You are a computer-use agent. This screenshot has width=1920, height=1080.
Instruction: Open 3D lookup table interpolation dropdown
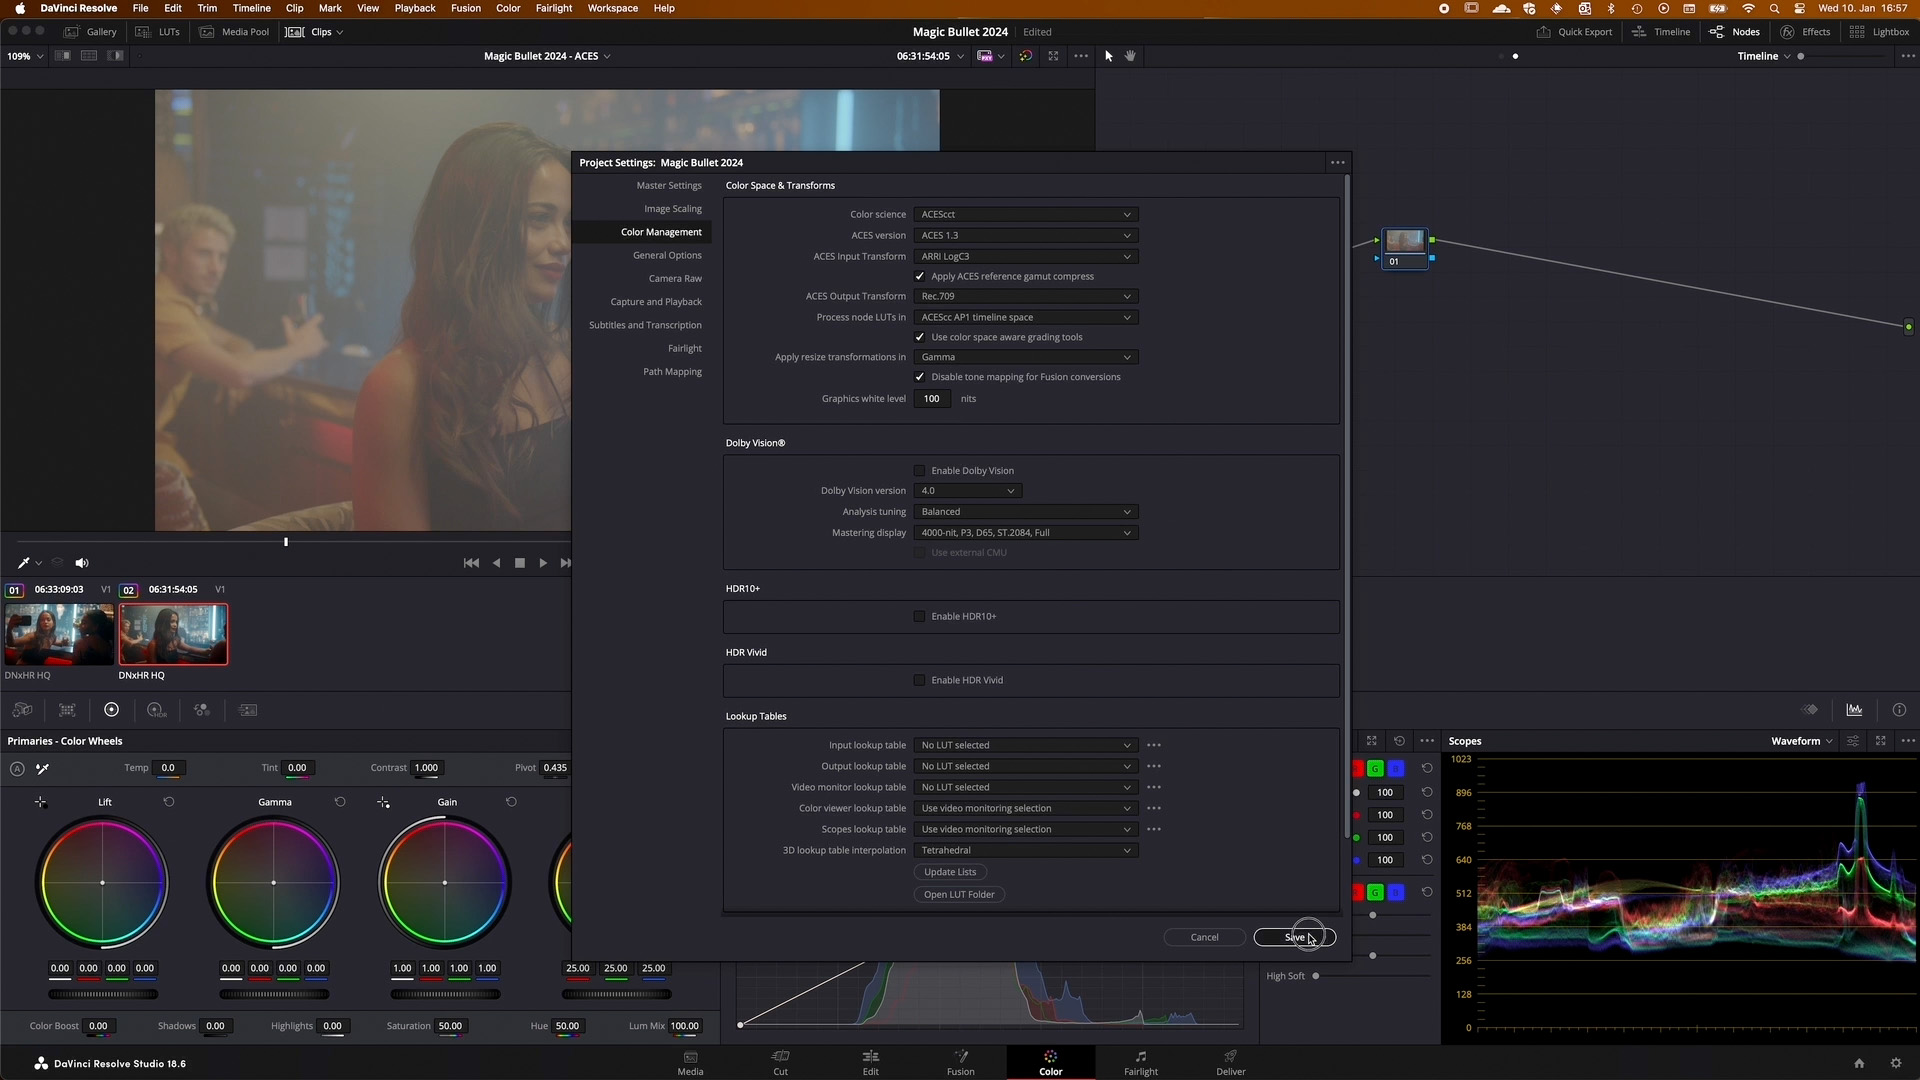click(x=1026, y=851)
